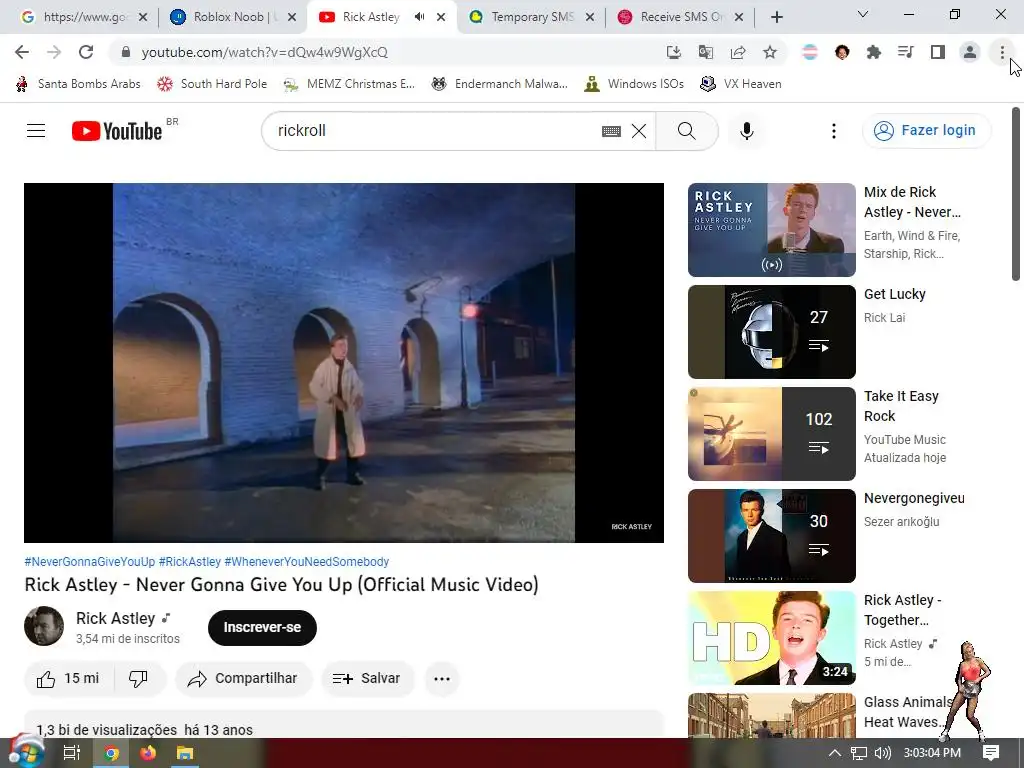Open more actions ellipsis below the video
Image resolution: width=1024 pixels, height=768 pixels.
pyautogui.click(x=442, y=679)
